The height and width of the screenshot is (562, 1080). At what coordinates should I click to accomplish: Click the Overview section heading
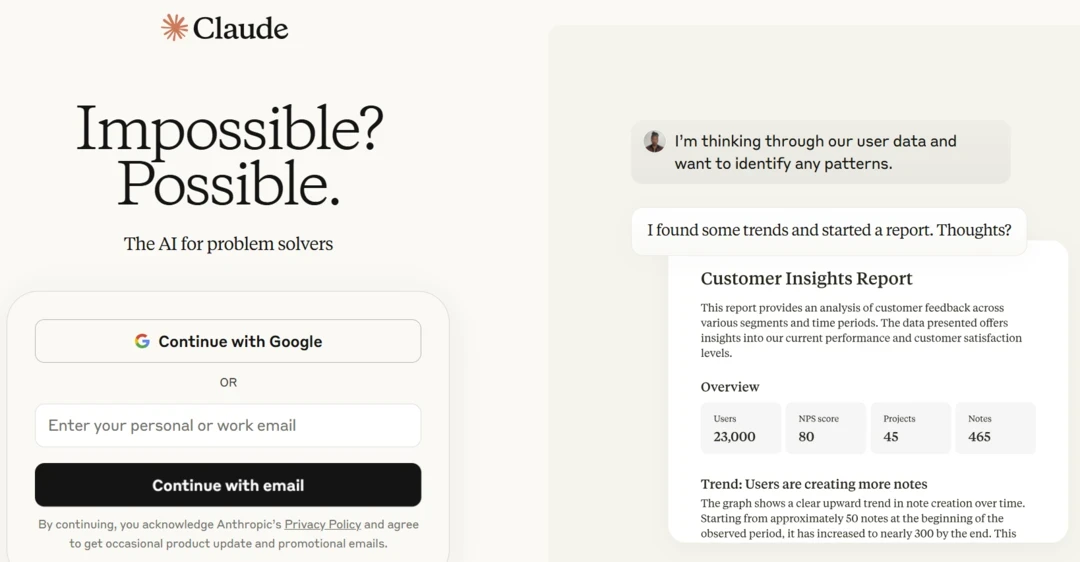(730, 387)
